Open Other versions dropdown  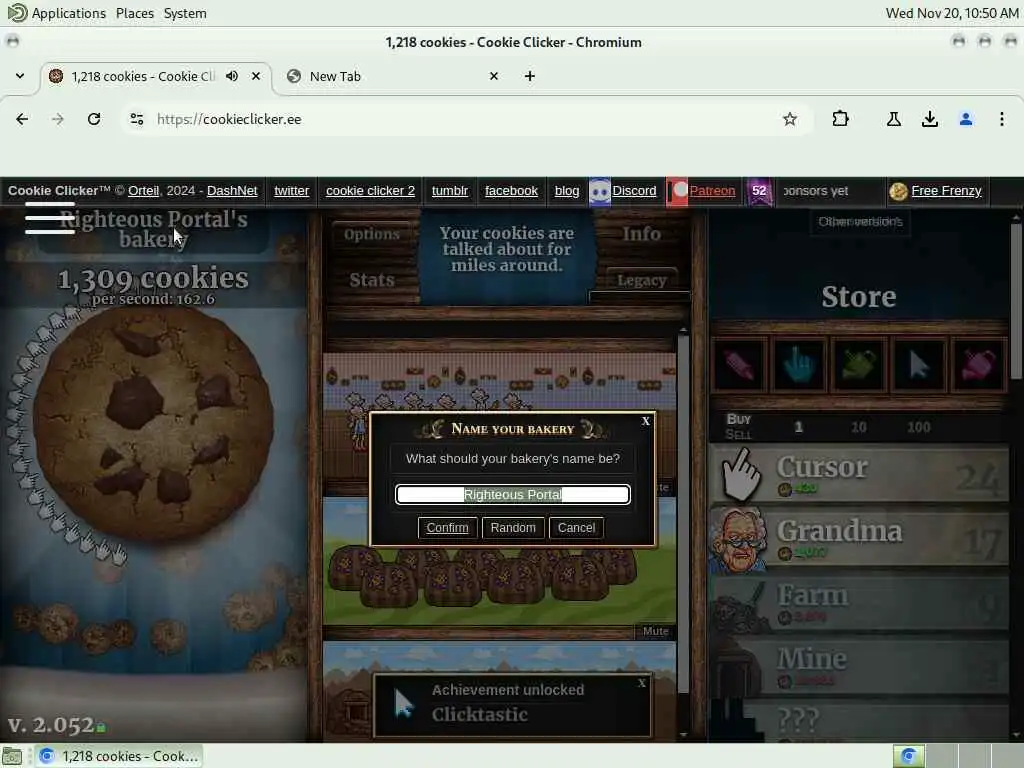pos(861,221)
